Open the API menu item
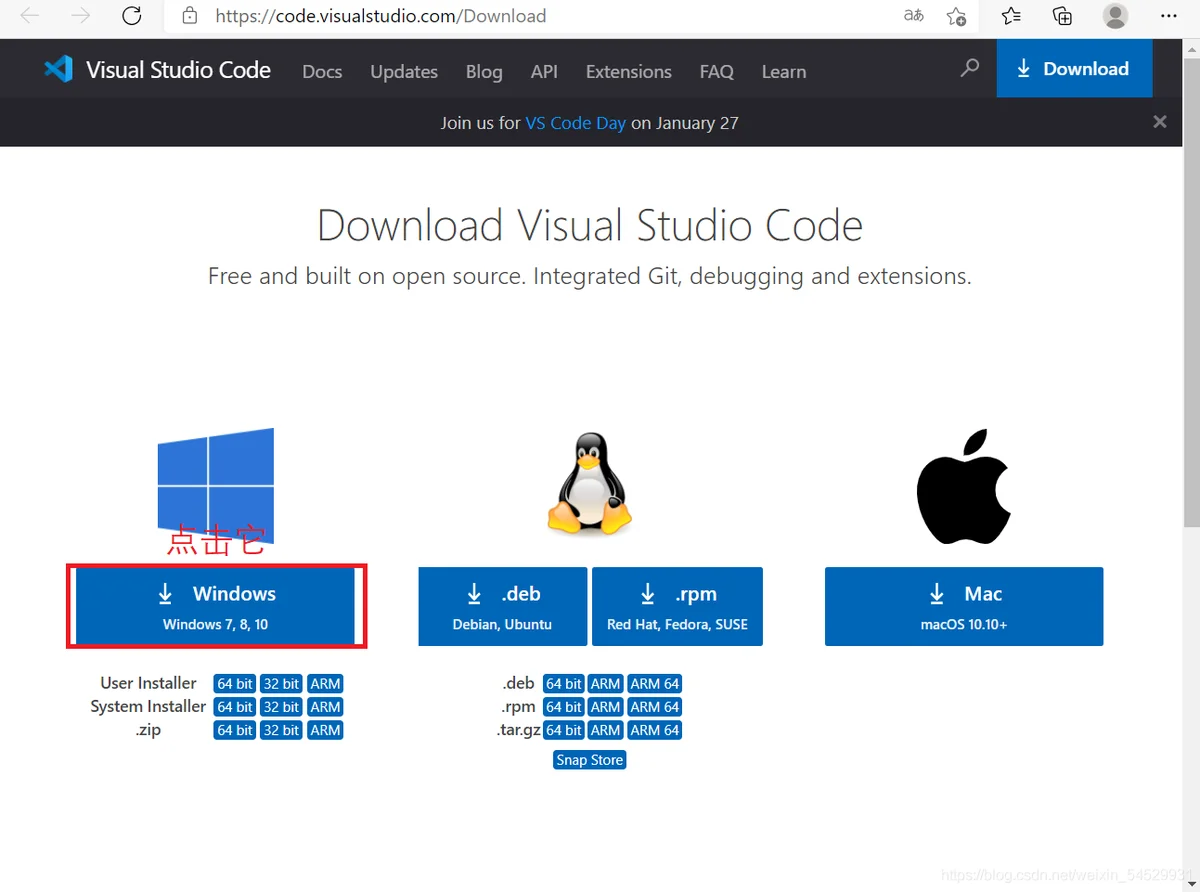This screenshot has width=1200, height=892. pyautogui.click(x=544, y=72)
